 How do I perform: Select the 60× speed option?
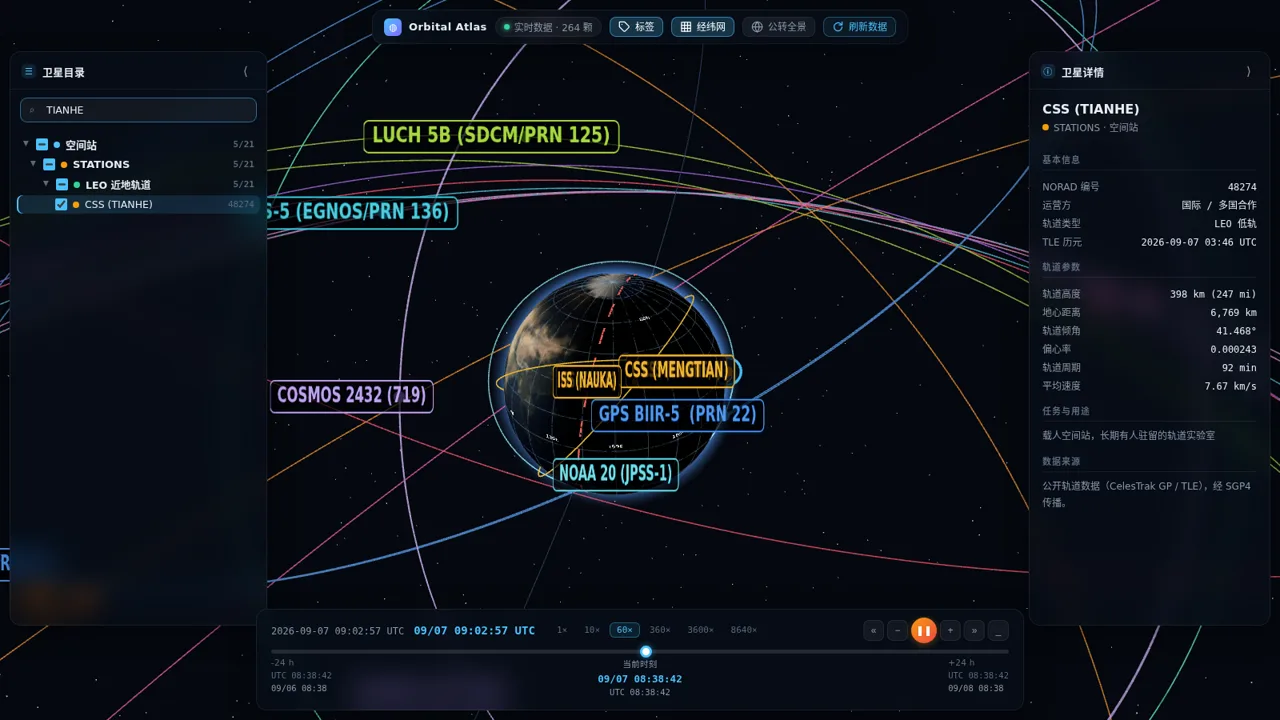click(625, 630)
